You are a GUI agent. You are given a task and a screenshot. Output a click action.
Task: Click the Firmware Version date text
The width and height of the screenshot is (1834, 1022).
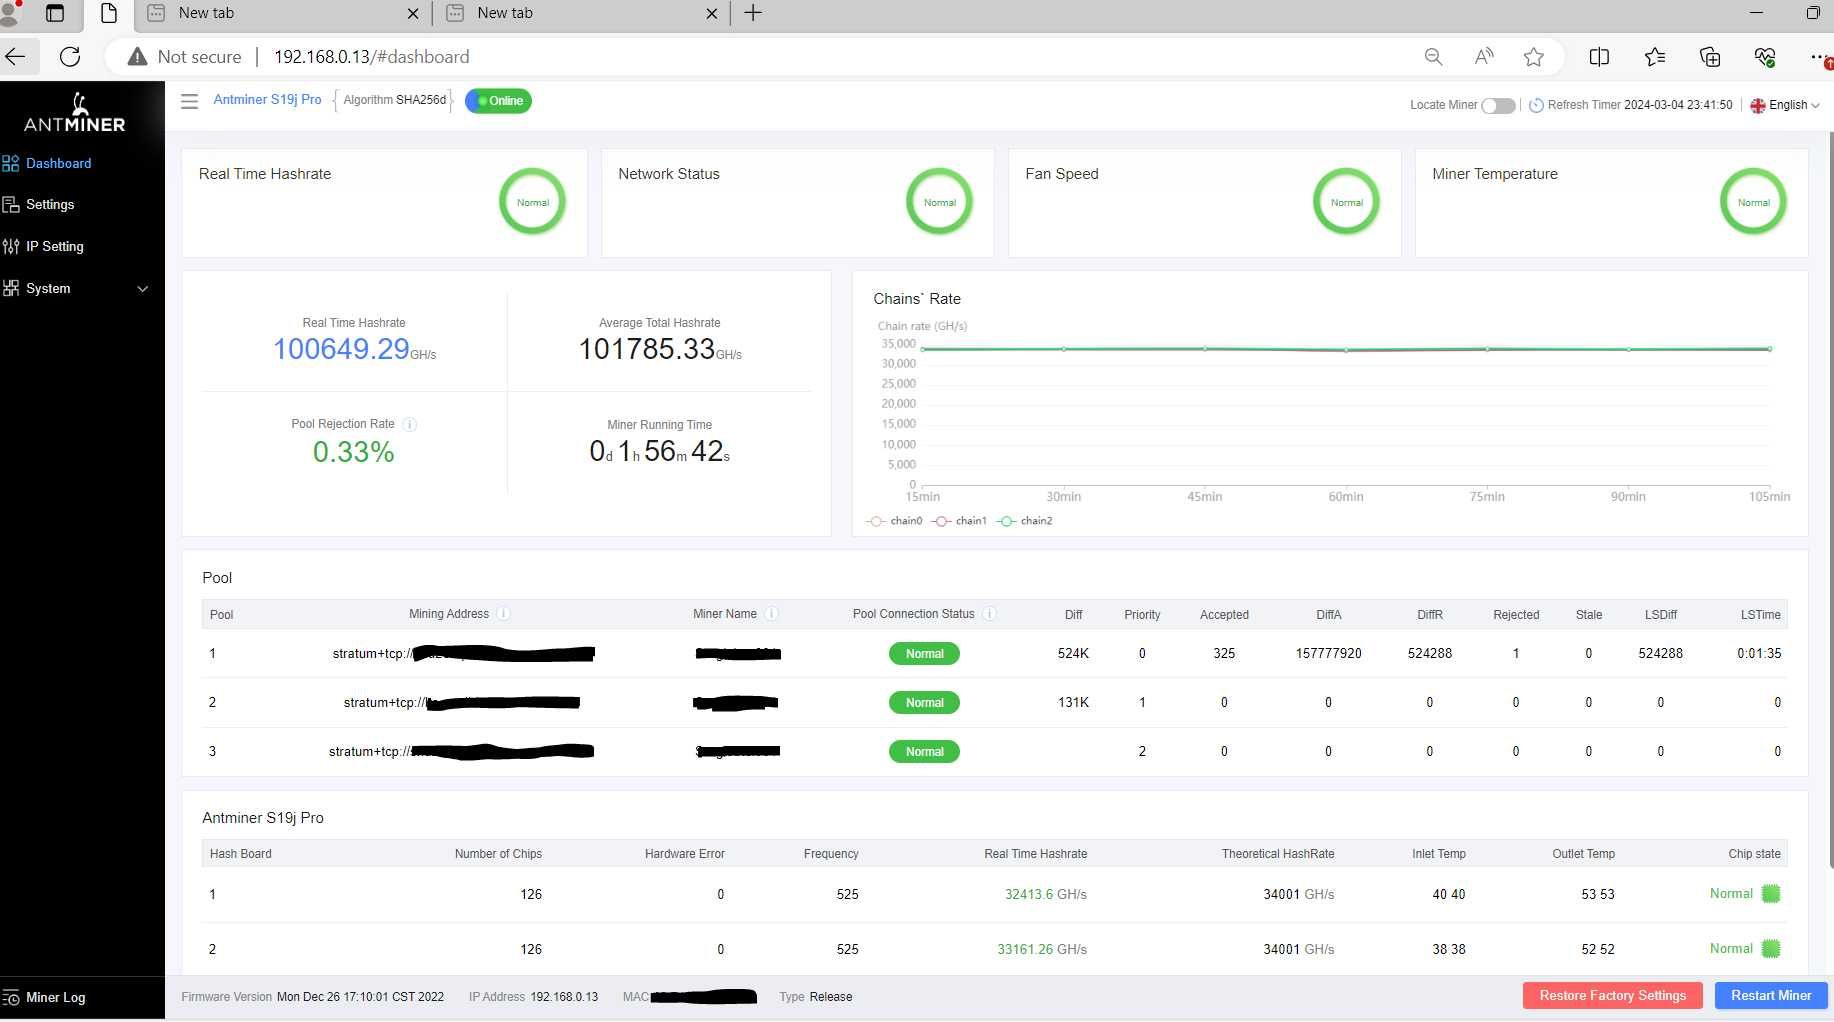pos(360,997)
